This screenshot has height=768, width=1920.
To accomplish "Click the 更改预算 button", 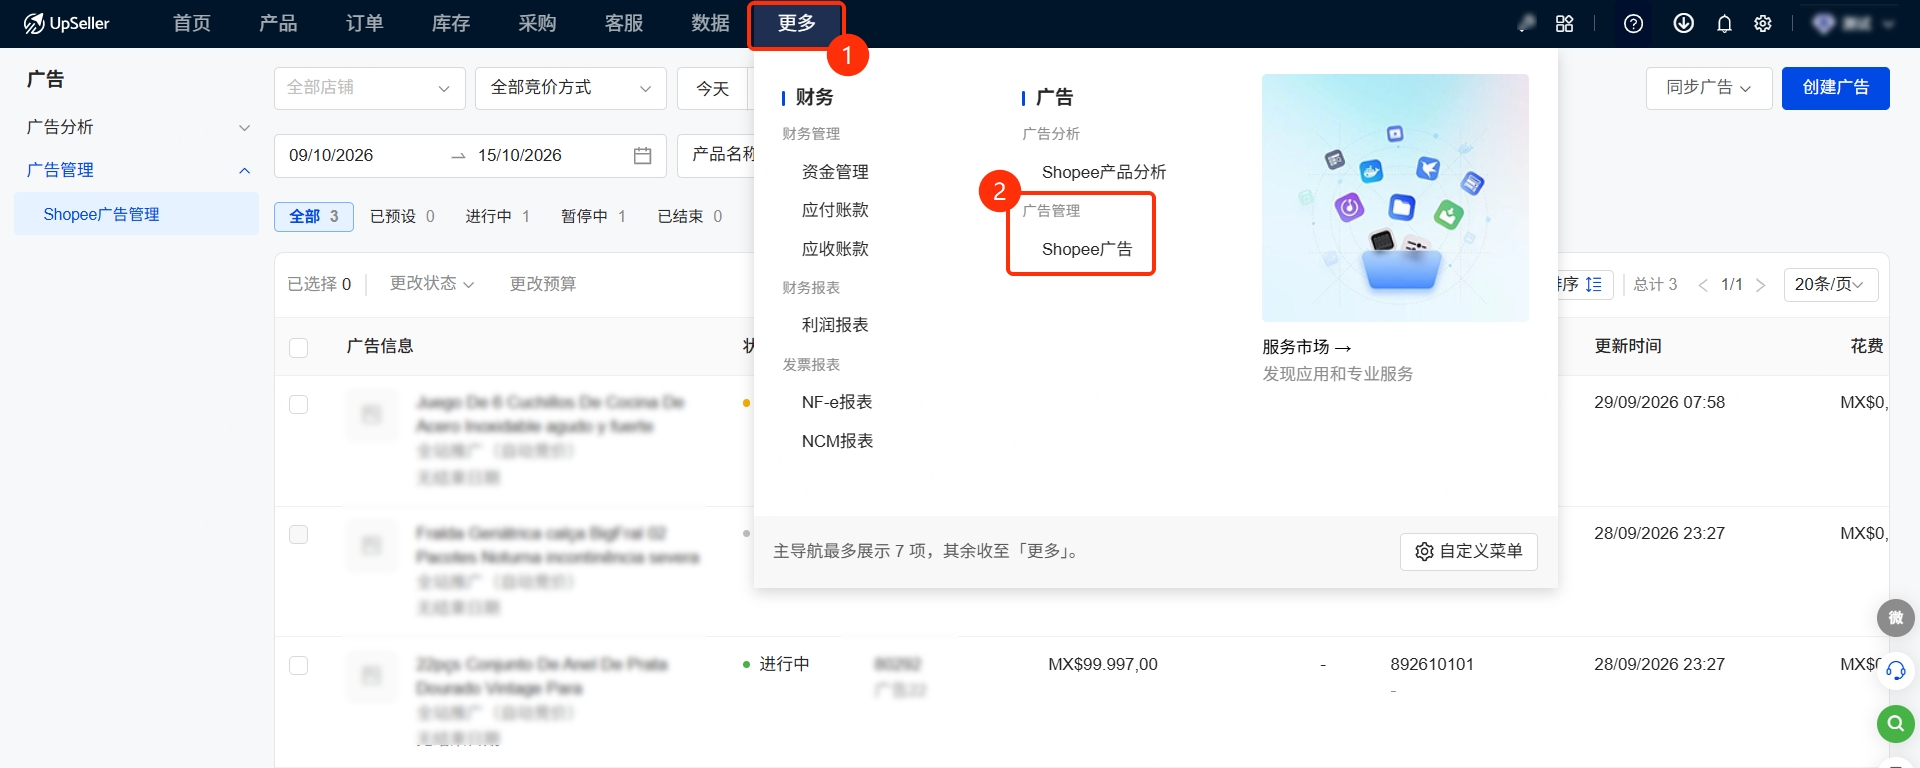I will point(543,284).
